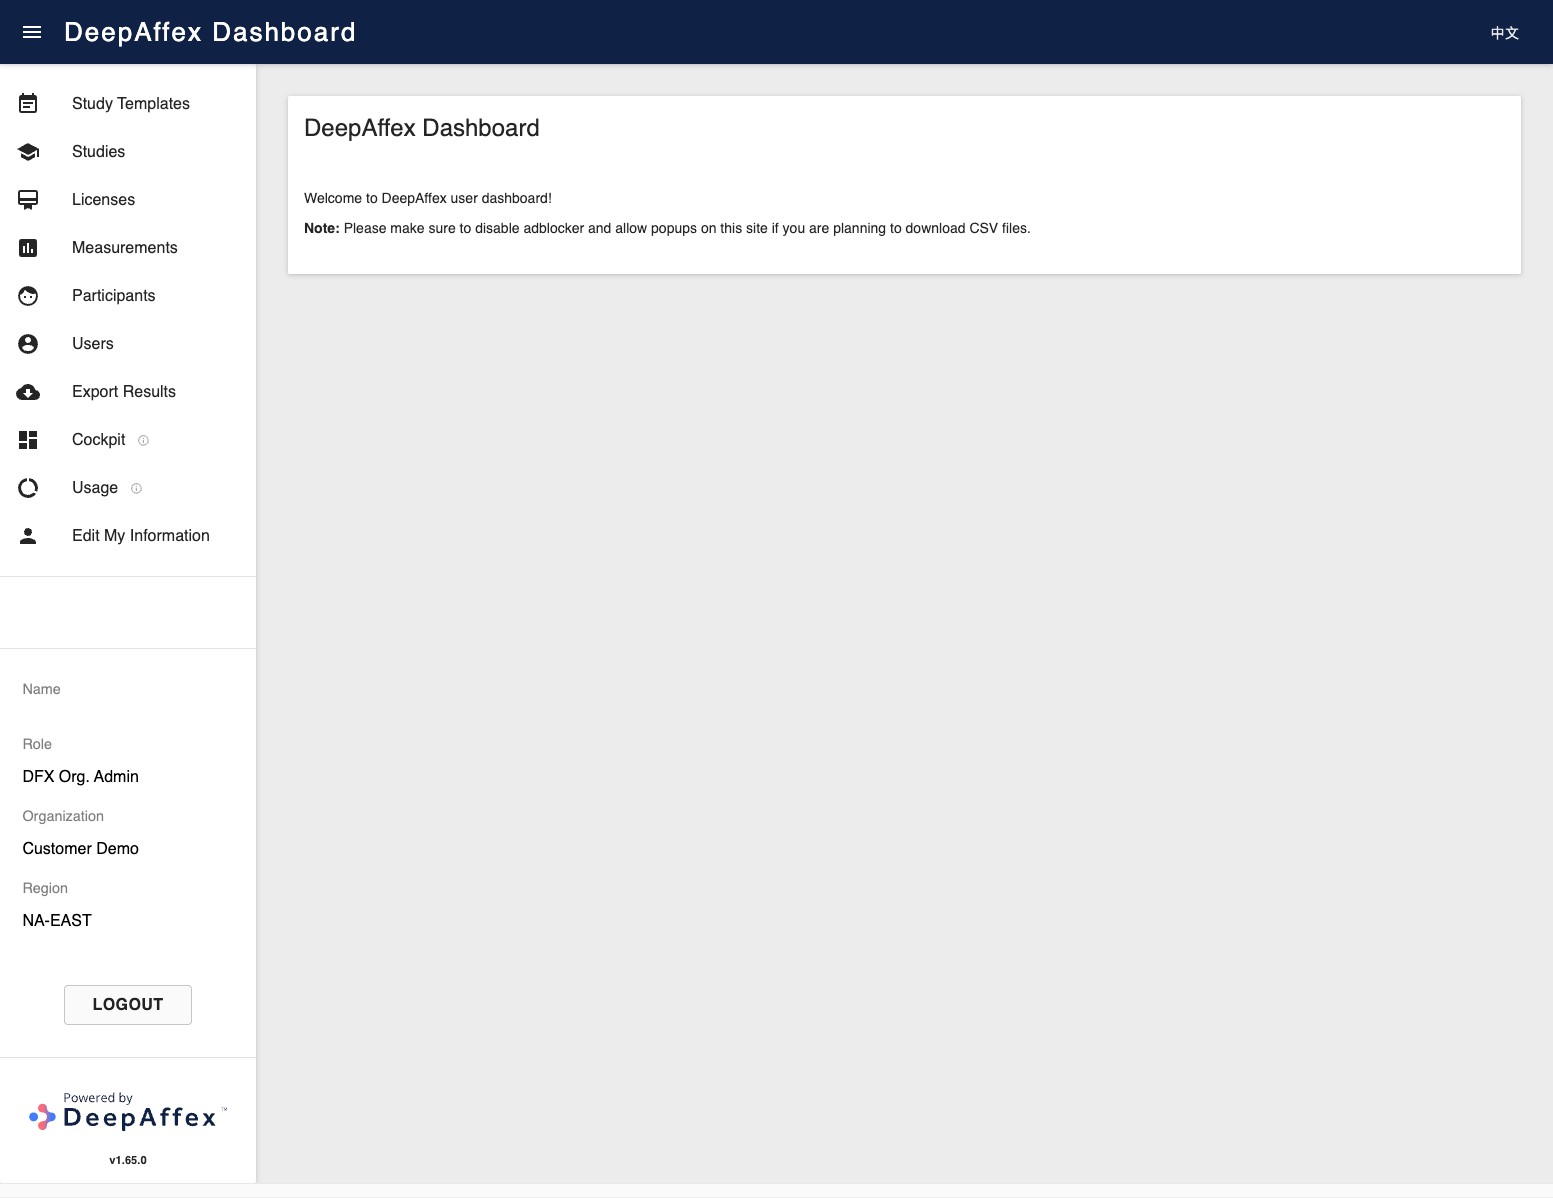Click the Users account icon
The image size is (1553, 1198).
[28, 344]
